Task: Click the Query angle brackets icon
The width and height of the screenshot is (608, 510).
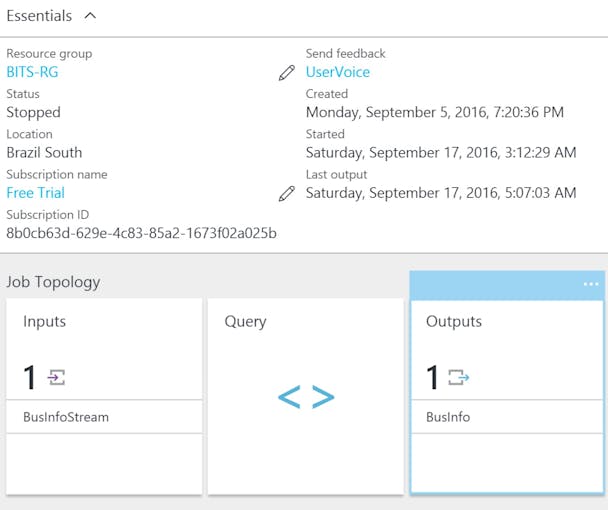Action: pos(305,398)
